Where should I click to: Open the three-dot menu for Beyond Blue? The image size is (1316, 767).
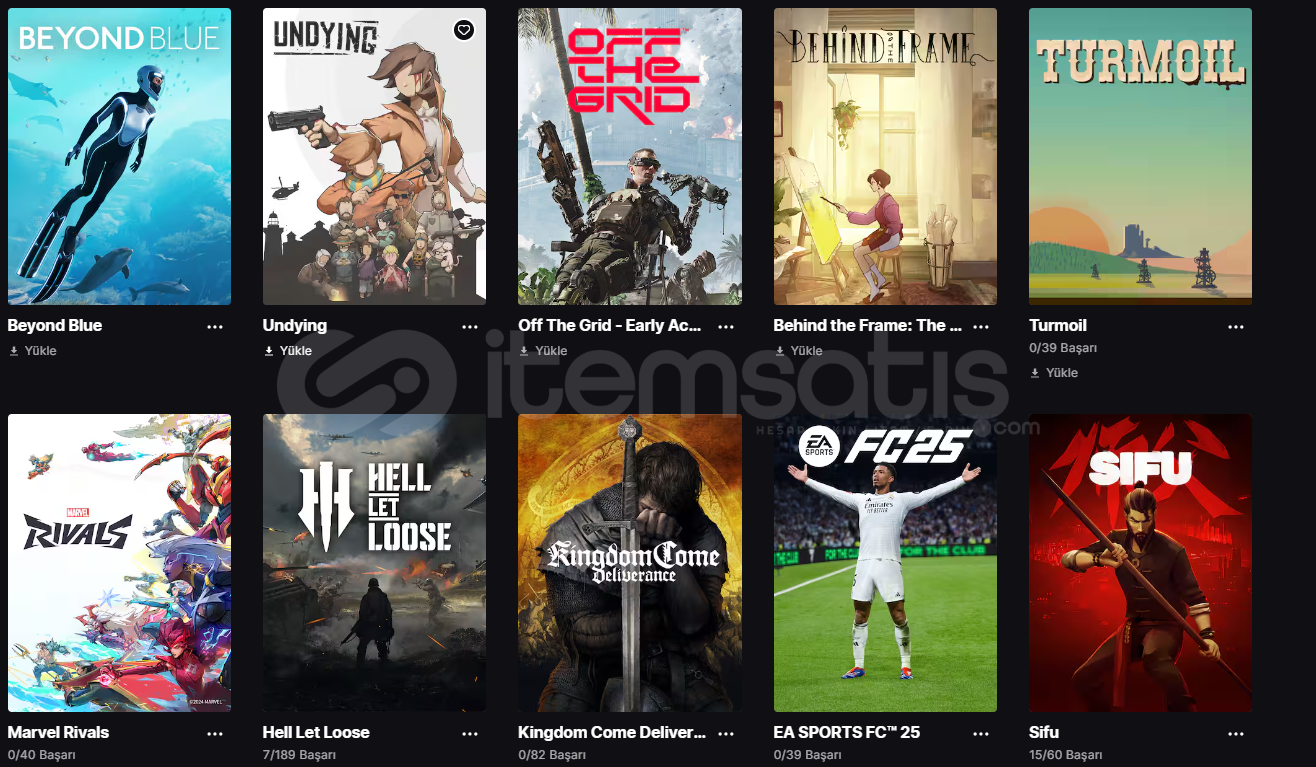point(215,326)
